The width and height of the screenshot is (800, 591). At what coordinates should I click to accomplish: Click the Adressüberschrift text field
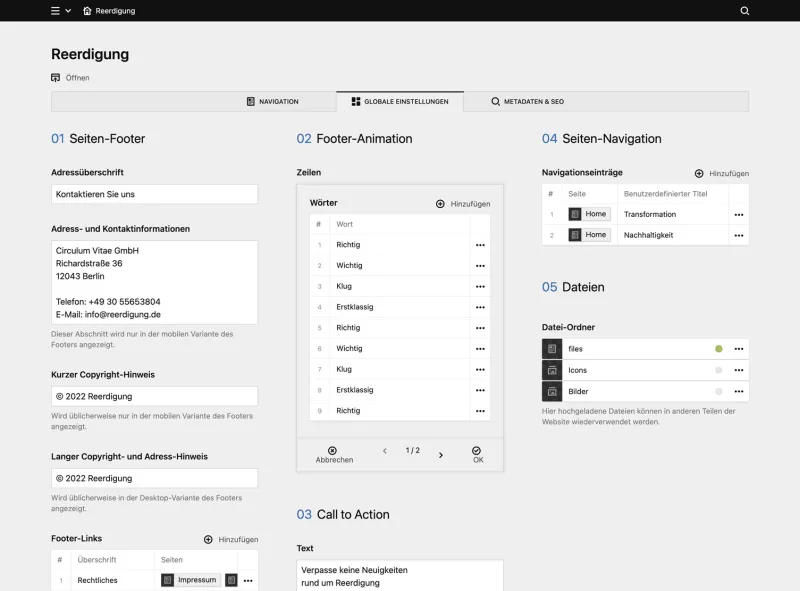154,193
